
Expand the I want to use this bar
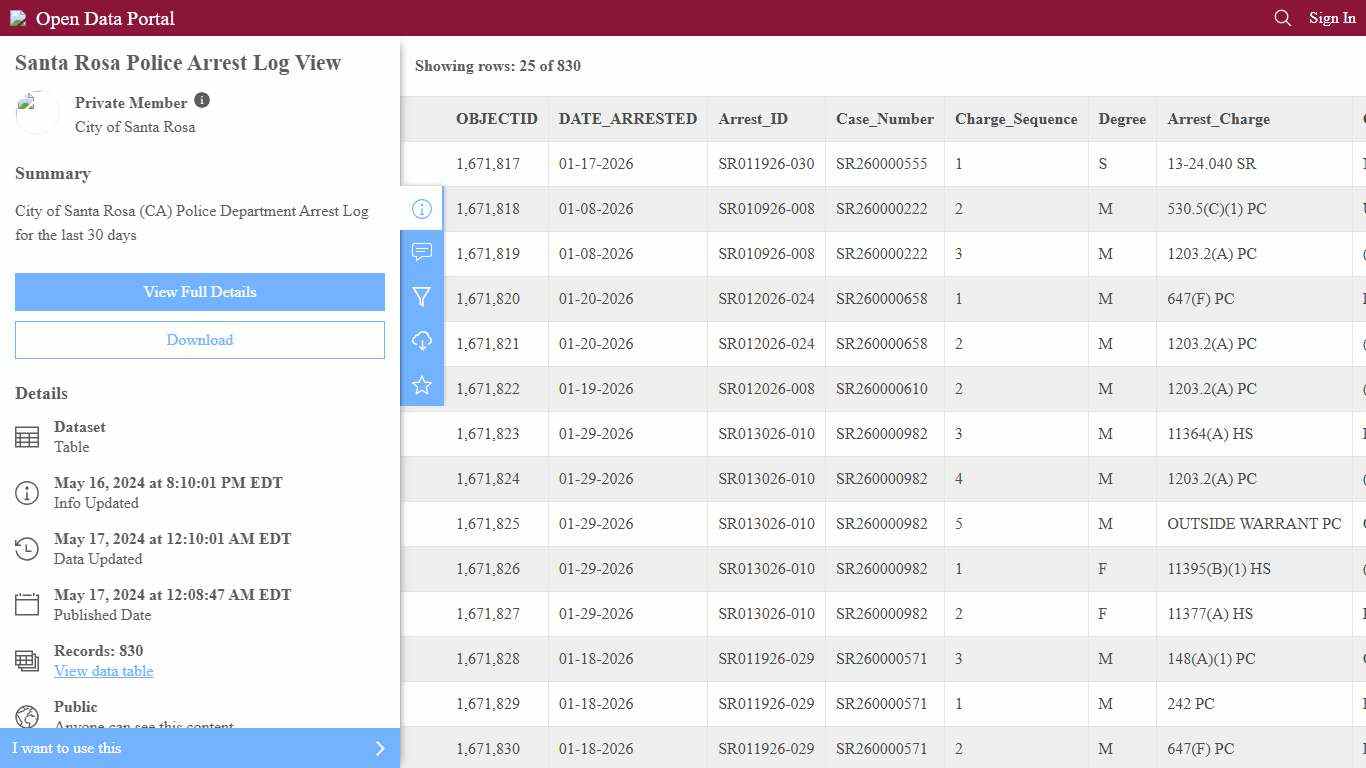click(200, 748)
